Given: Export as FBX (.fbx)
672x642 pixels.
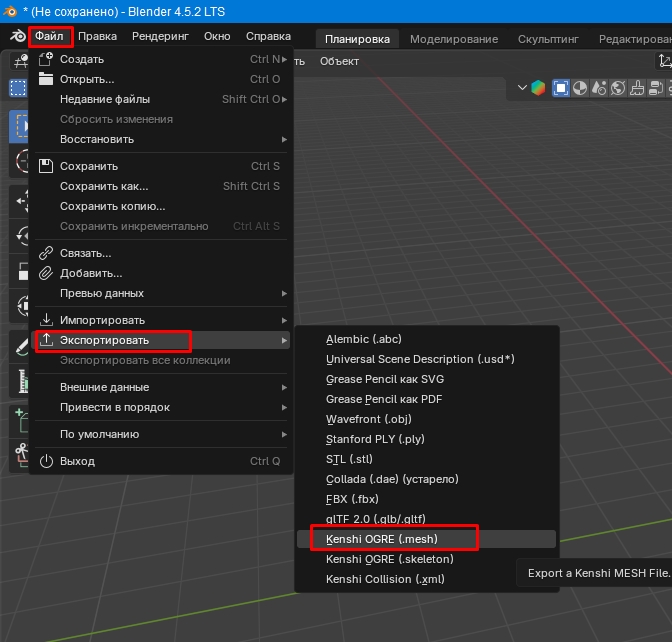Looking at the screenshot, I should (426, 499).
